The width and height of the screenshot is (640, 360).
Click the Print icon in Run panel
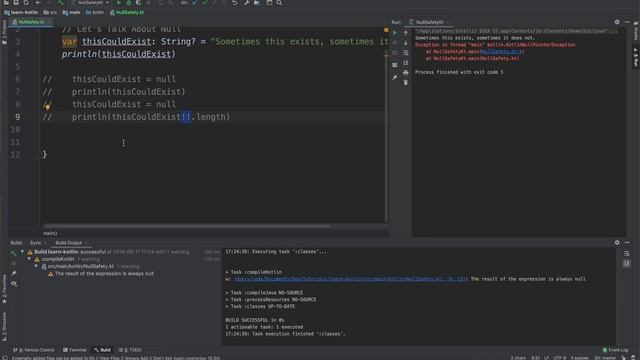pyautogui.click(x=406, y=73)
